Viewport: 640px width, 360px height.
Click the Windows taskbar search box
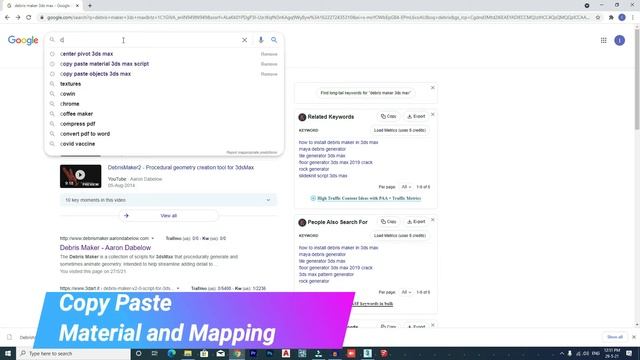tap(73, 353)
